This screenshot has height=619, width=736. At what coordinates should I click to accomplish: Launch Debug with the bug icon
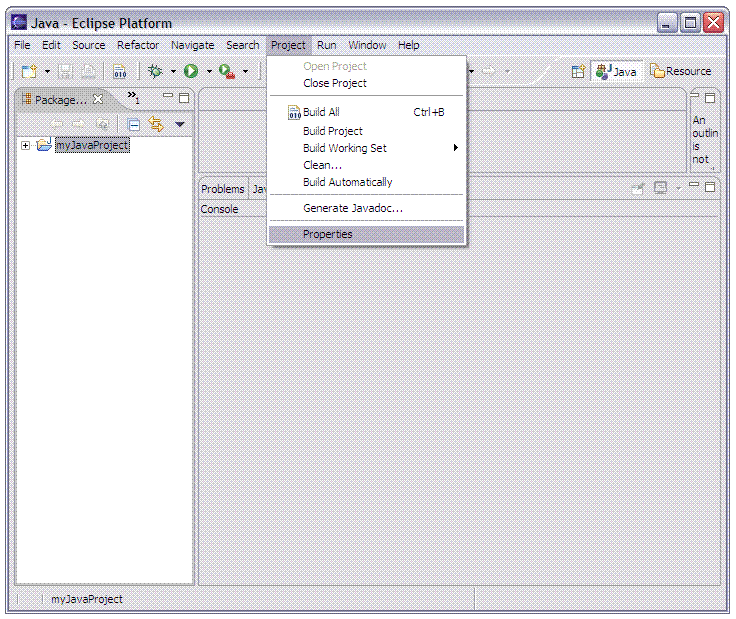tap(155, 71)
